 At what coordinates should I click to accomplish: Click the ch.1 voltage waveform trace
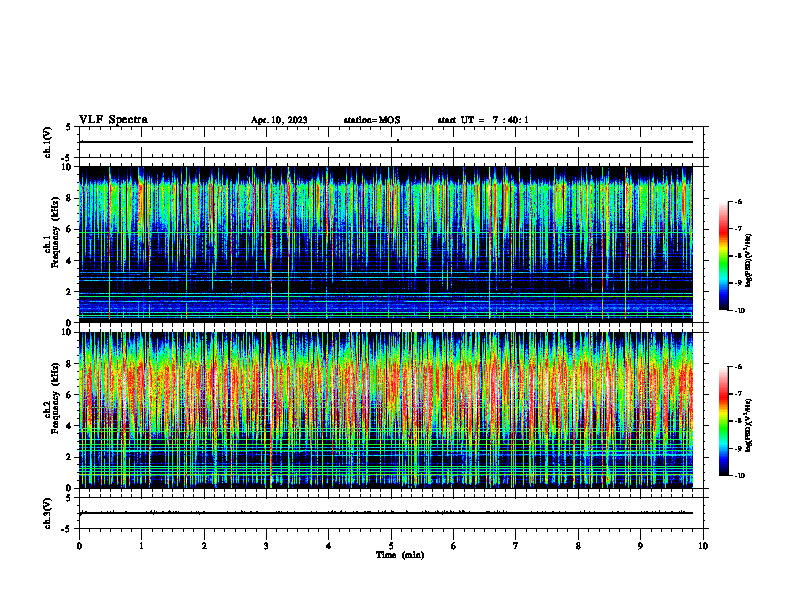coord(386,142)
